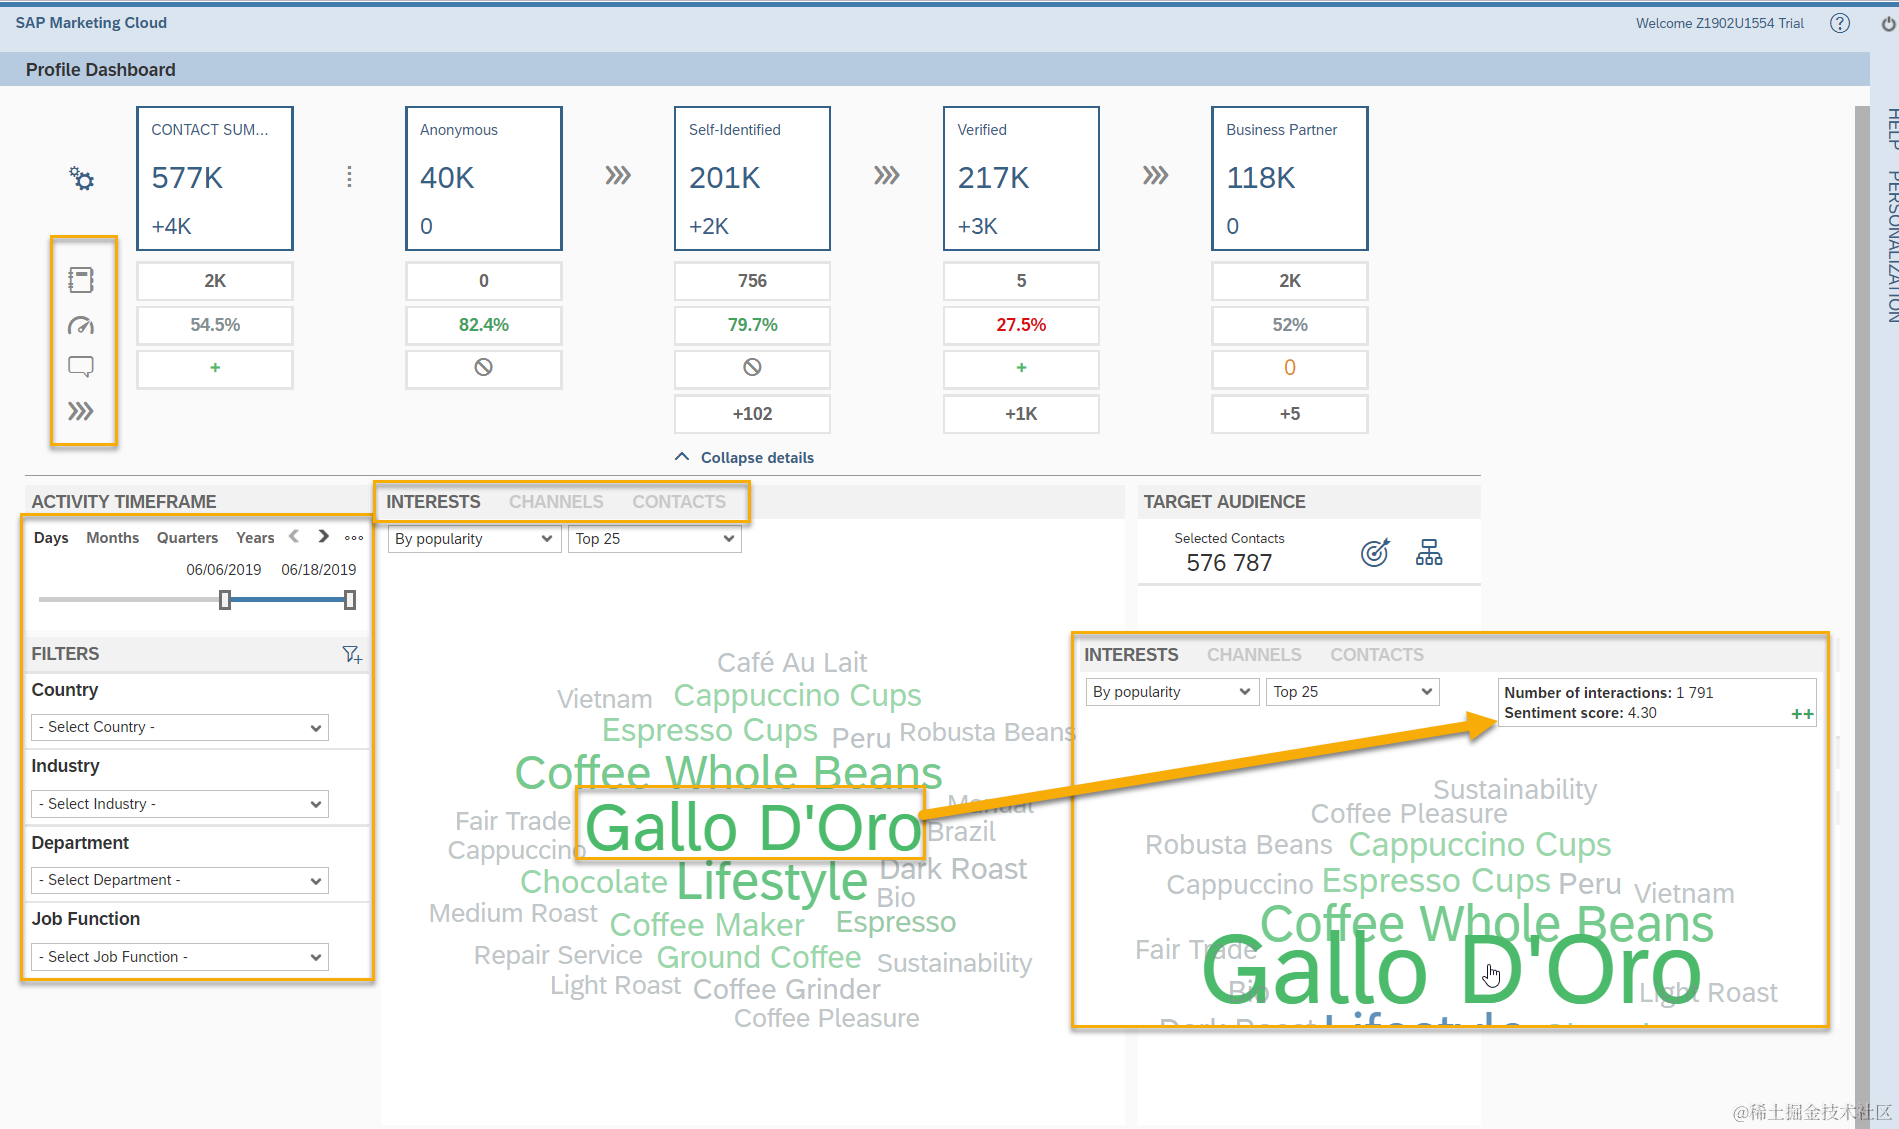The width and height of the screenshot is (1899, 1129).
Task: Click the hierarchy org chart icon
Action: [x=1429, y=552]
